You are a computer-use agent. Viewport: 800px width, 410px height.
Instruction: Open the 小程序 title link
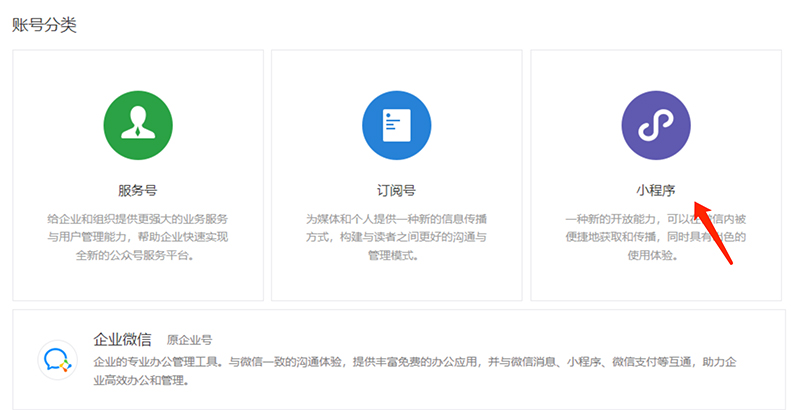(656, 191)
